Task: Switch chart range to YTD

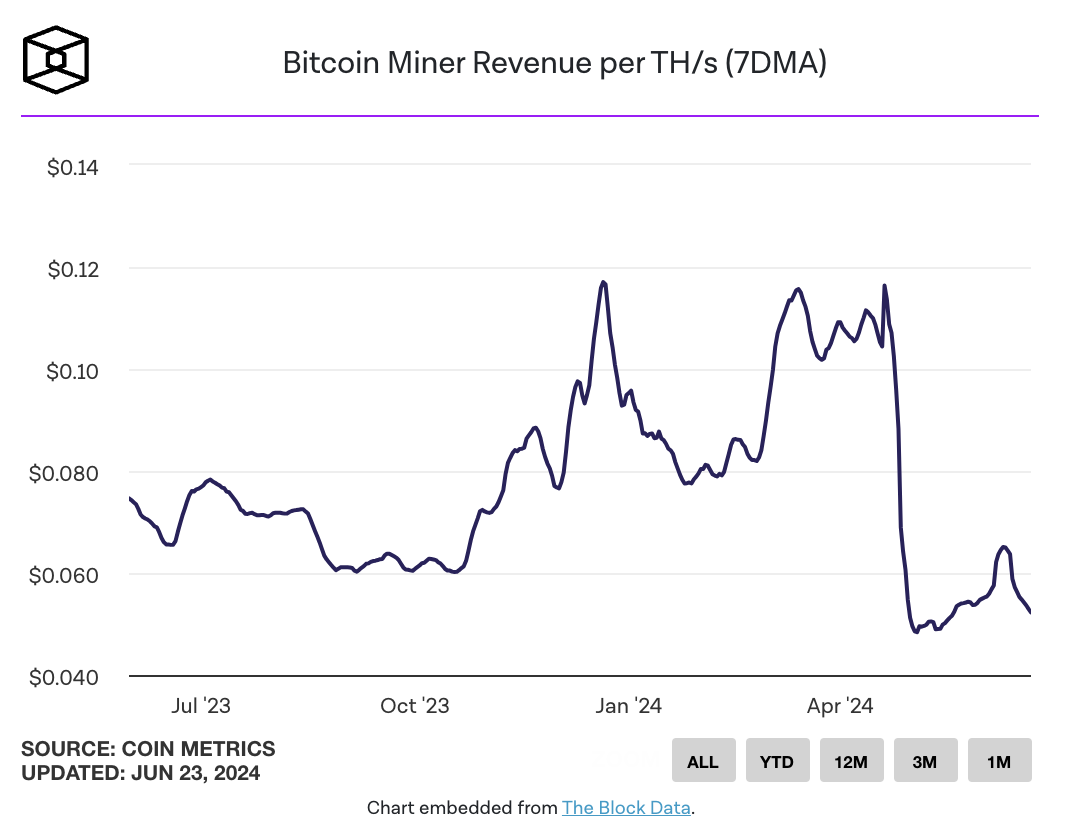Action: (777, 761)
